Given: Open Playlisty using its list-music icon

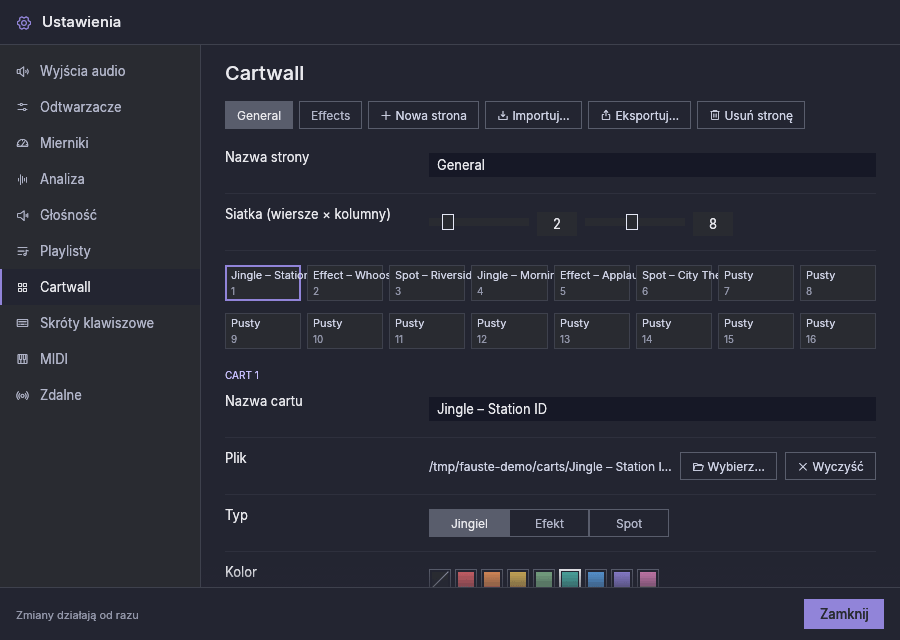Looking at the screenshot, I should click(x=22, y=251).
